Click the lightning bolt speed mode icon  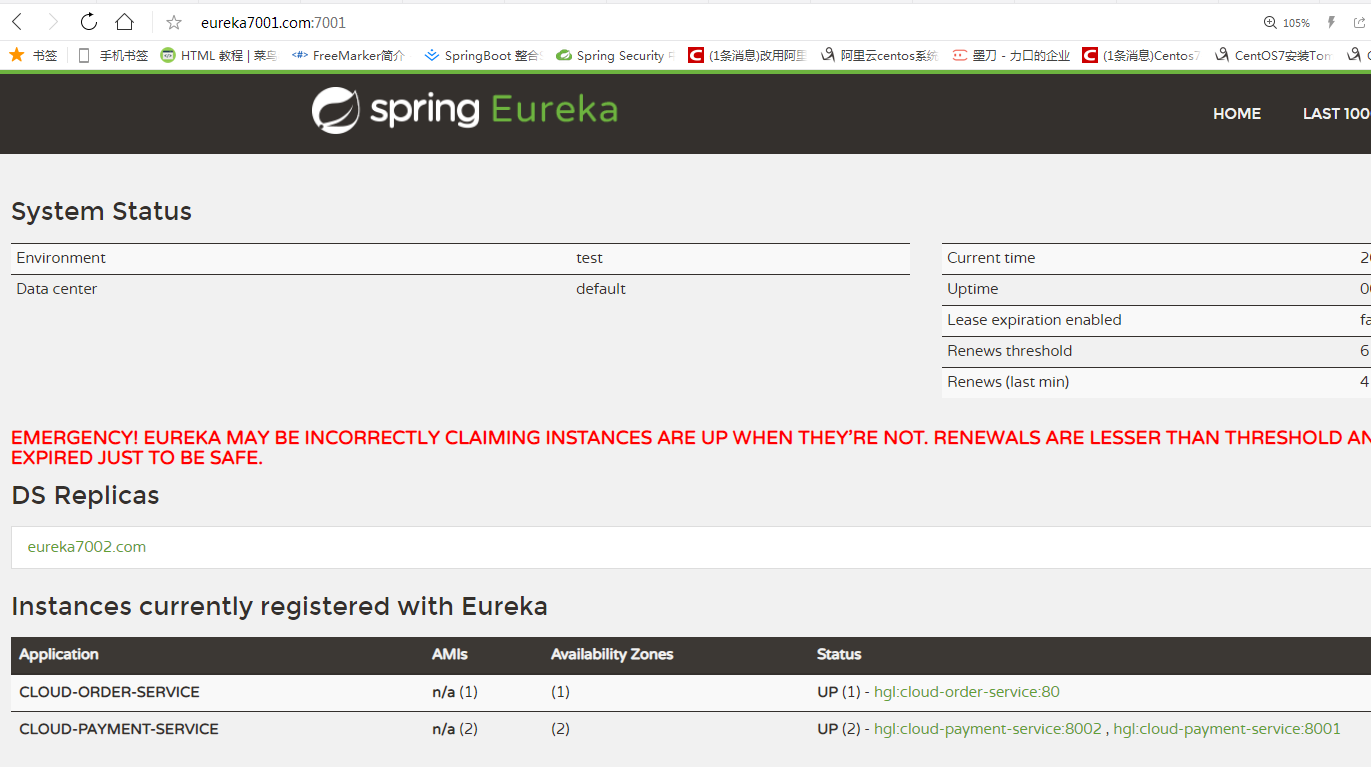click(x=1331, y=22)
